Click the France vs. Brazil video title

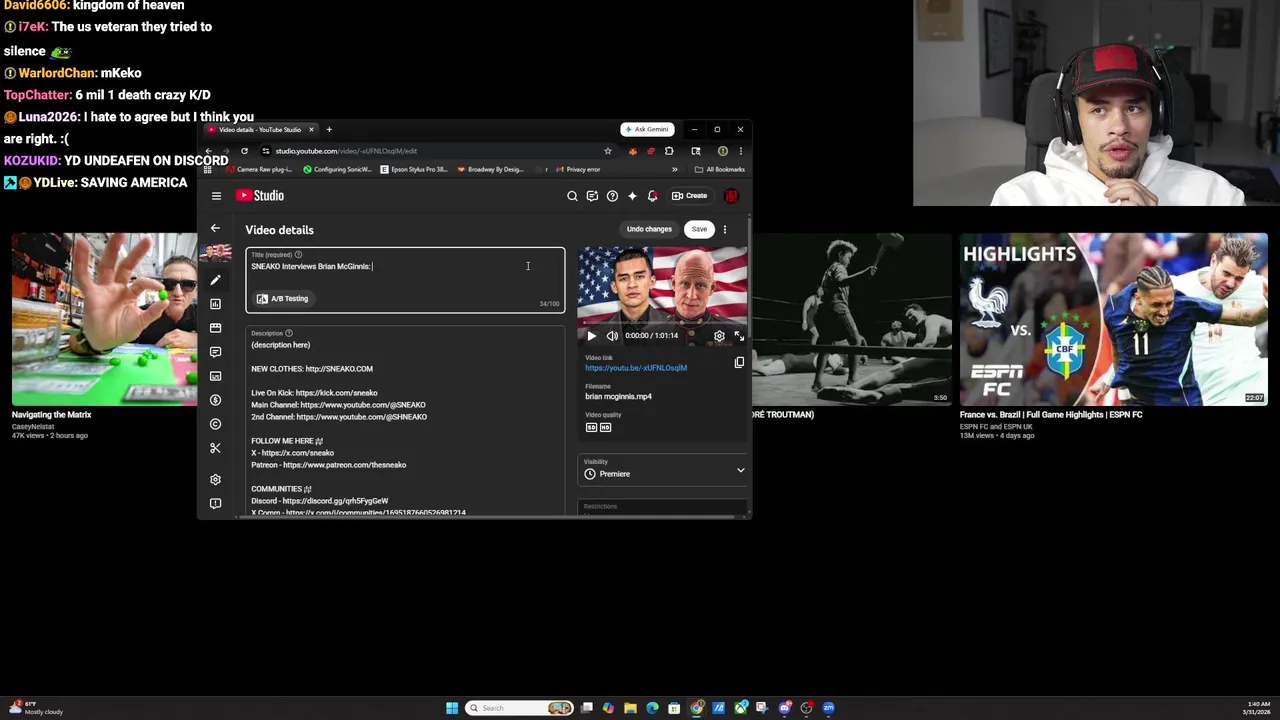(1051, 414)
